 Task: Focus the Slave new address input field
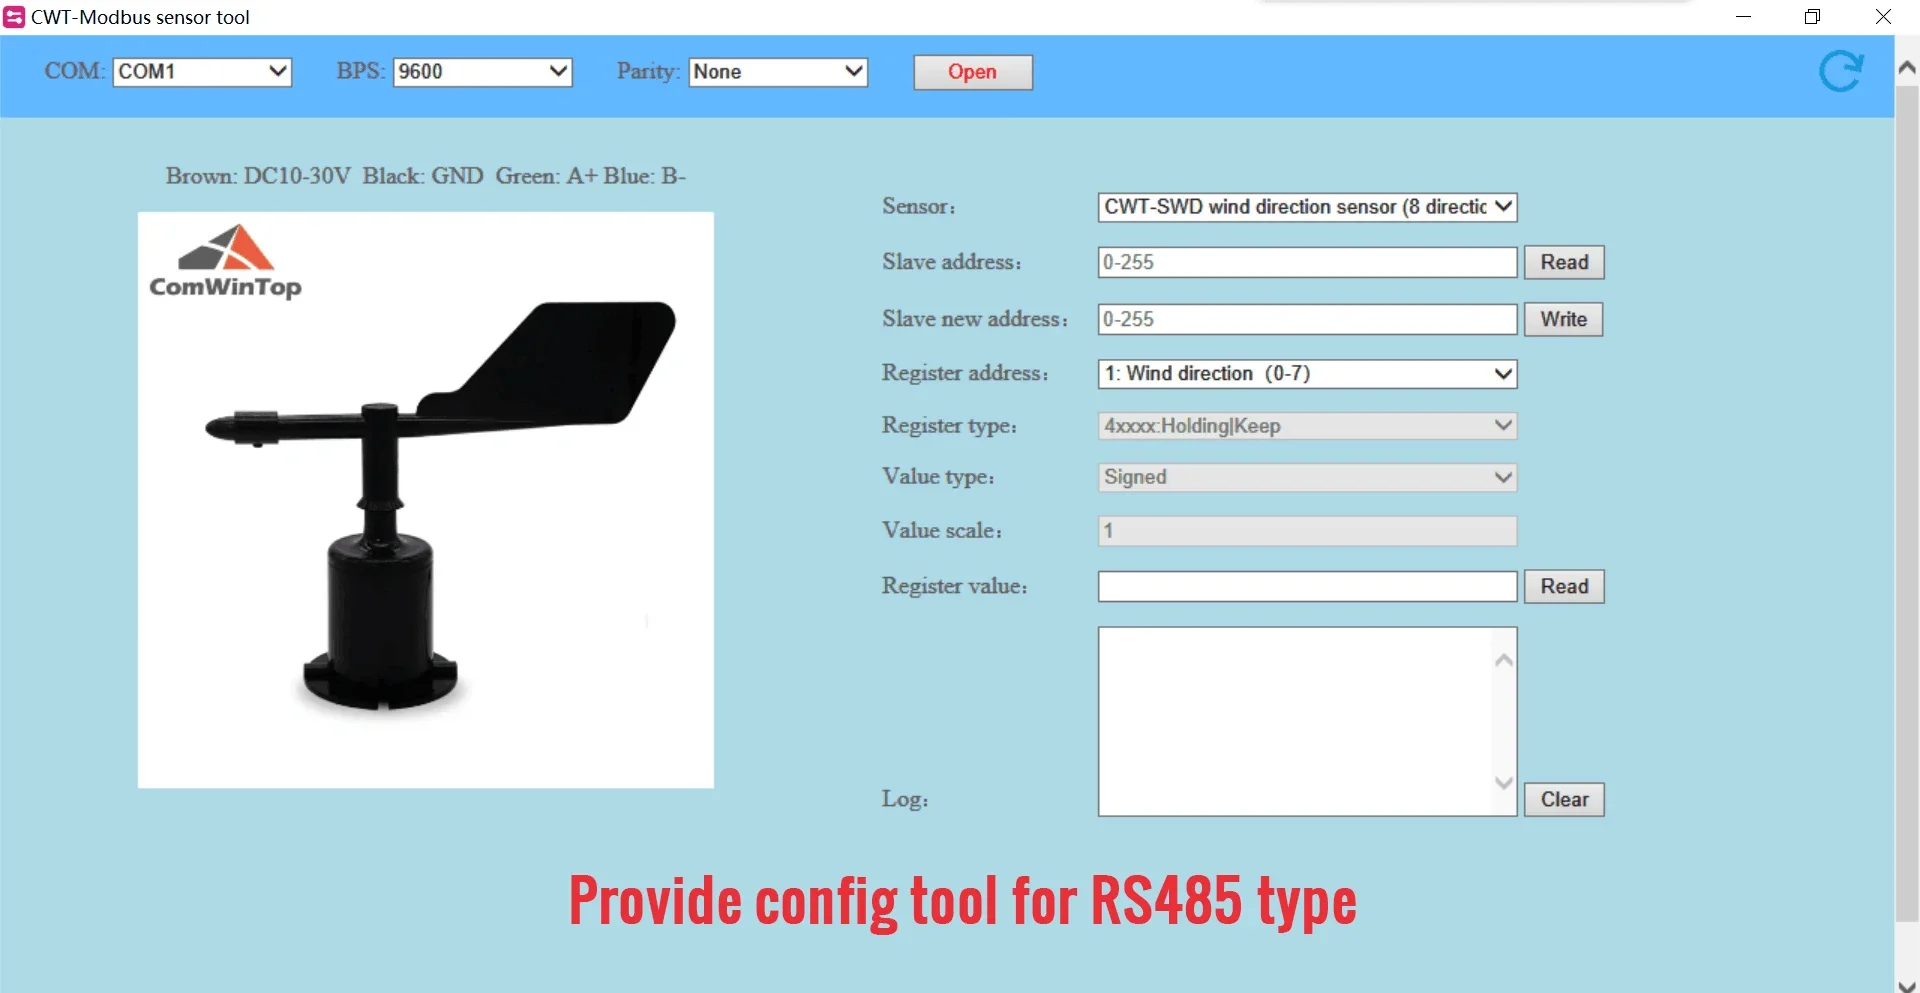click(x=1307, y=319)
